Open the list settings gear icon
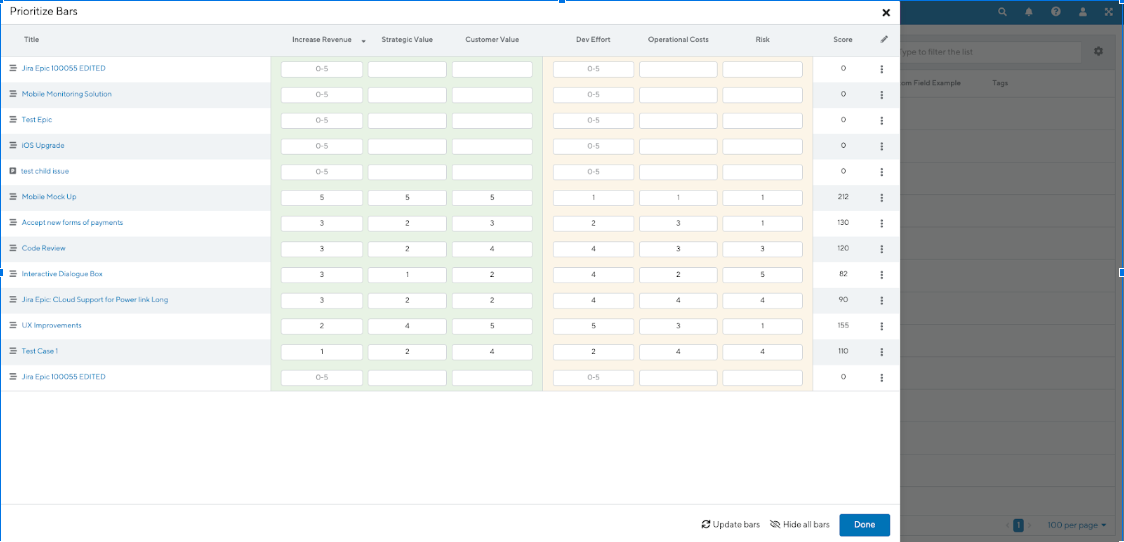The image size is (1124, 542). tap(1098, 51)
